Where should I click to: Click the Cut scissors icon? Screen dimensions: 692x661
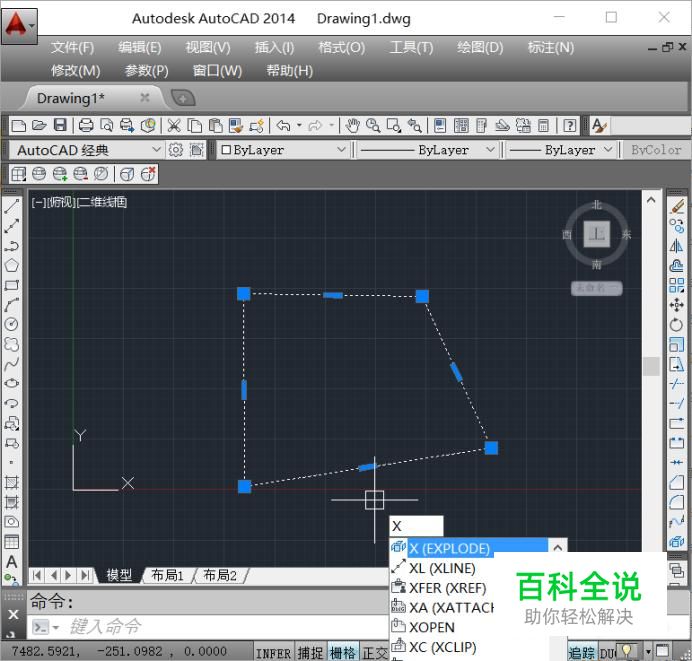(x=174, y=126)
